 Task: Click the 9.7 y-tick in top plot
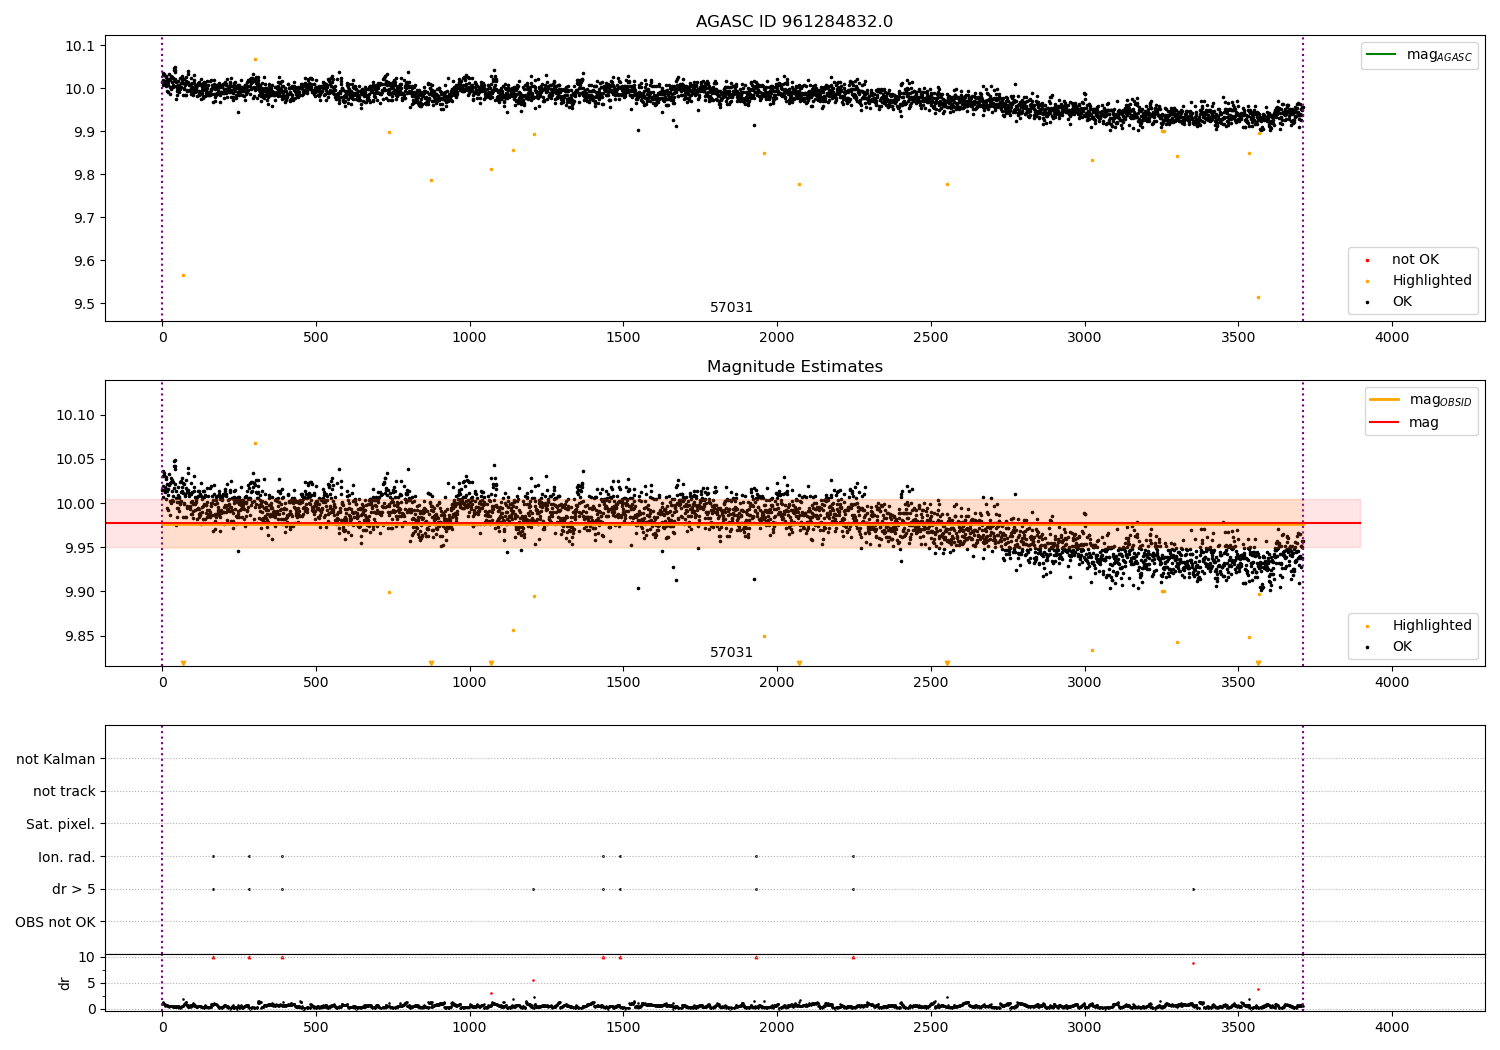tap(84, 218)
